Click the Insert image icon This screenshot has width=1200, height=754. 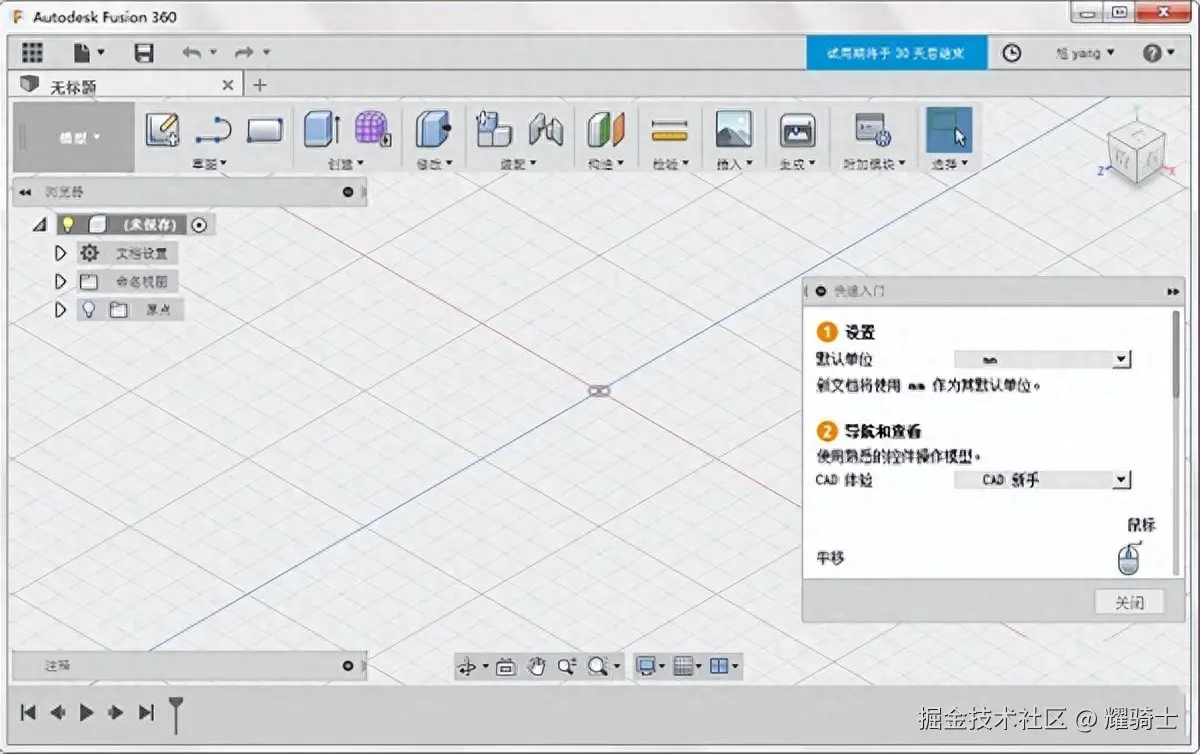[734, 130]
